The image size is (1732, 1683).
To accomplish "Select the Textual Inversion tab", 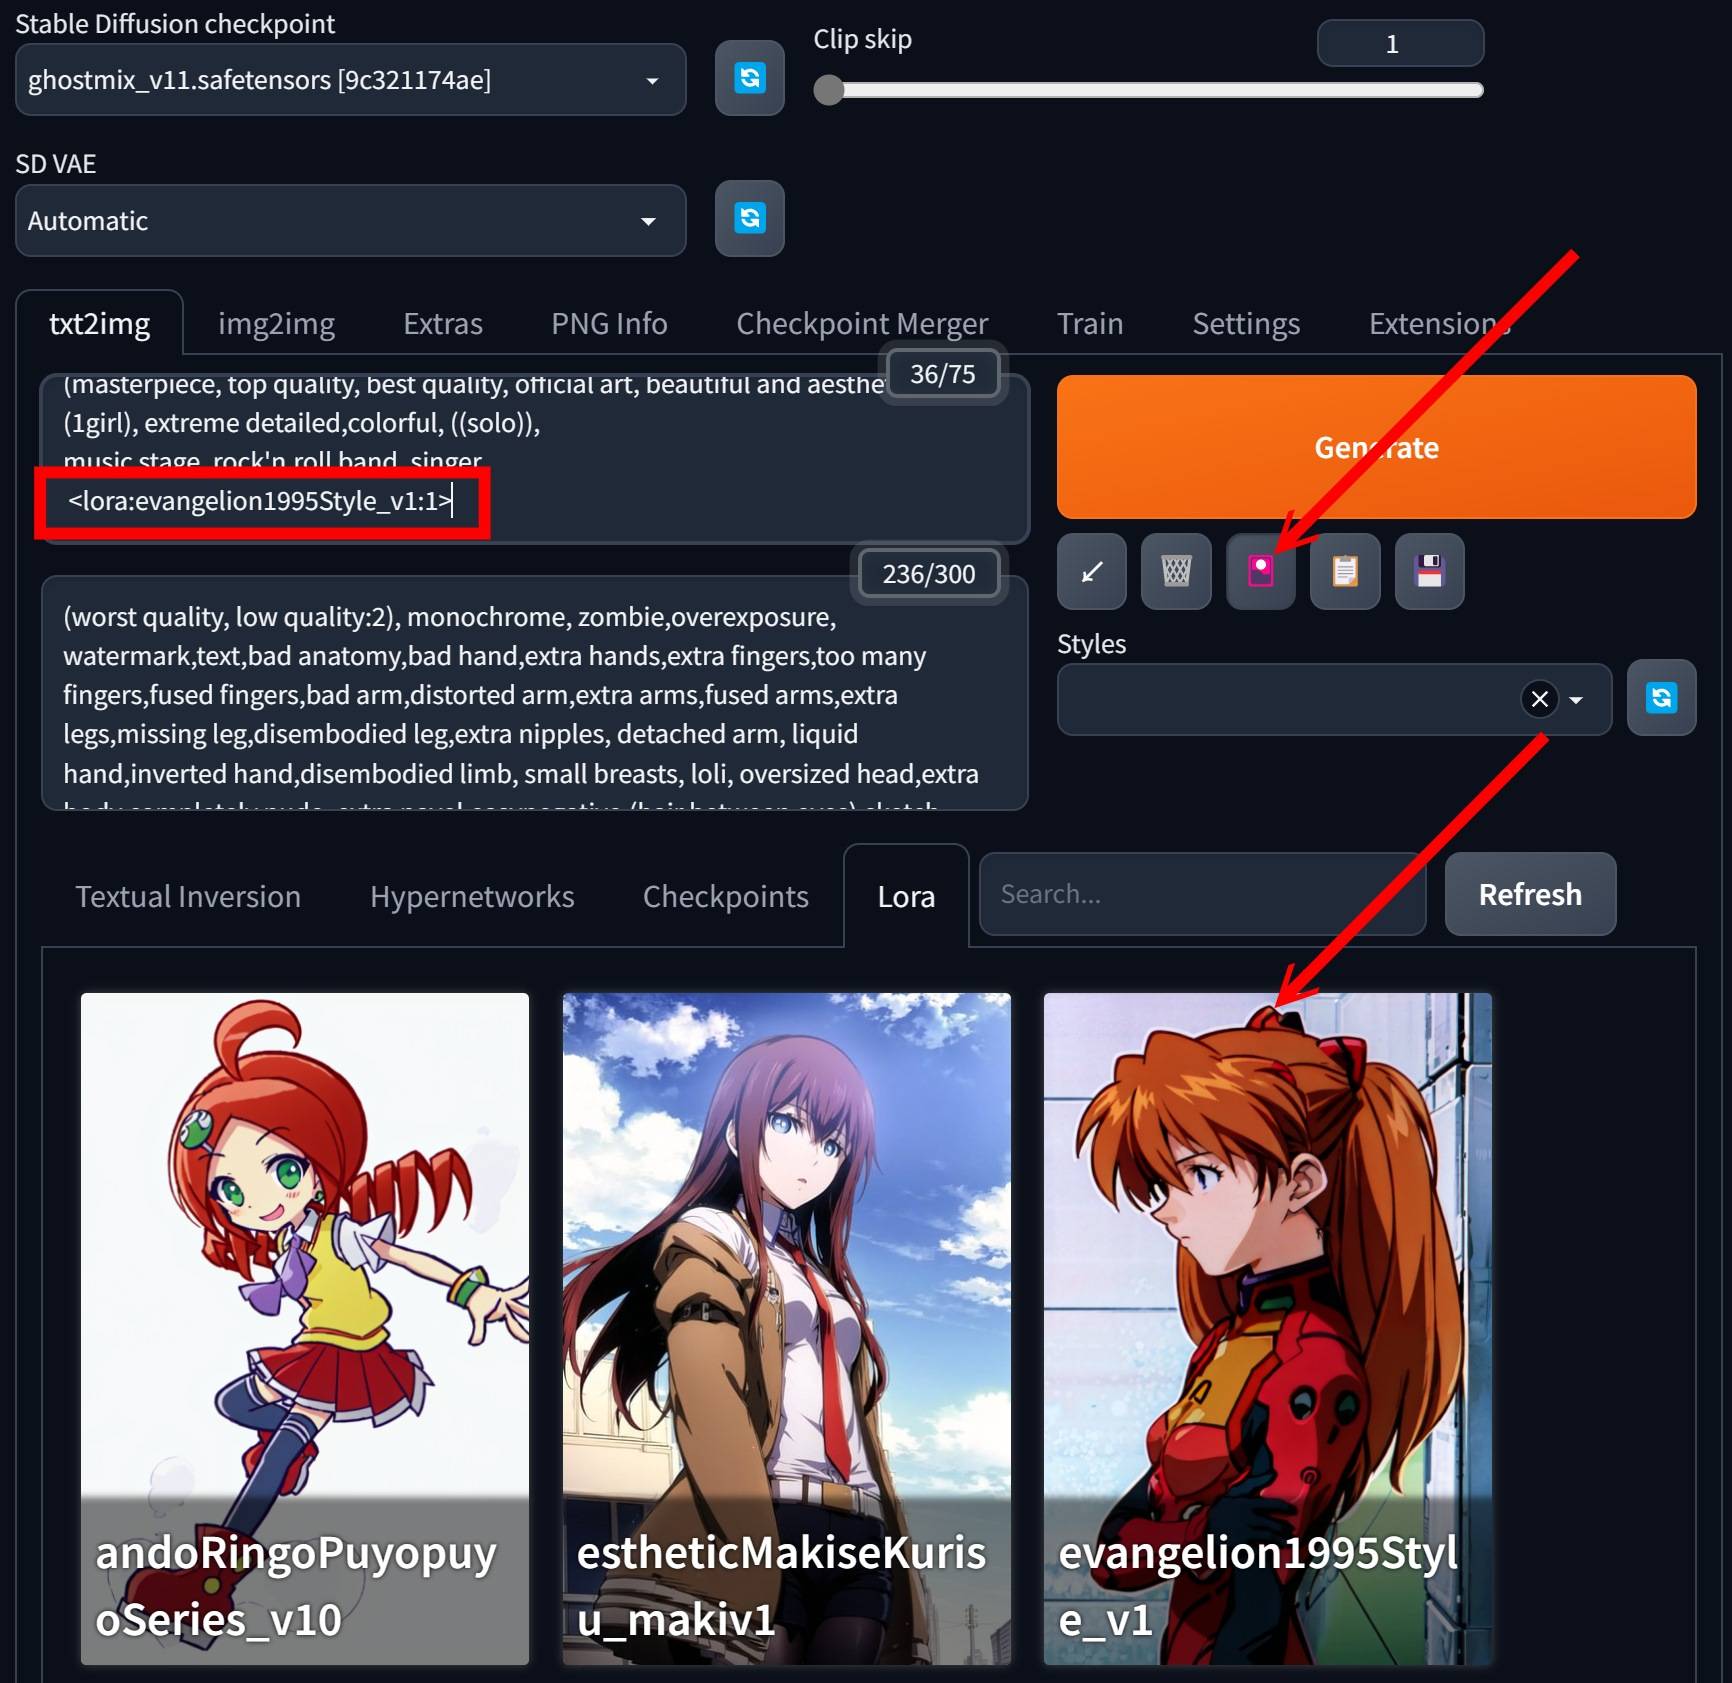I will (x=188, y=896).
